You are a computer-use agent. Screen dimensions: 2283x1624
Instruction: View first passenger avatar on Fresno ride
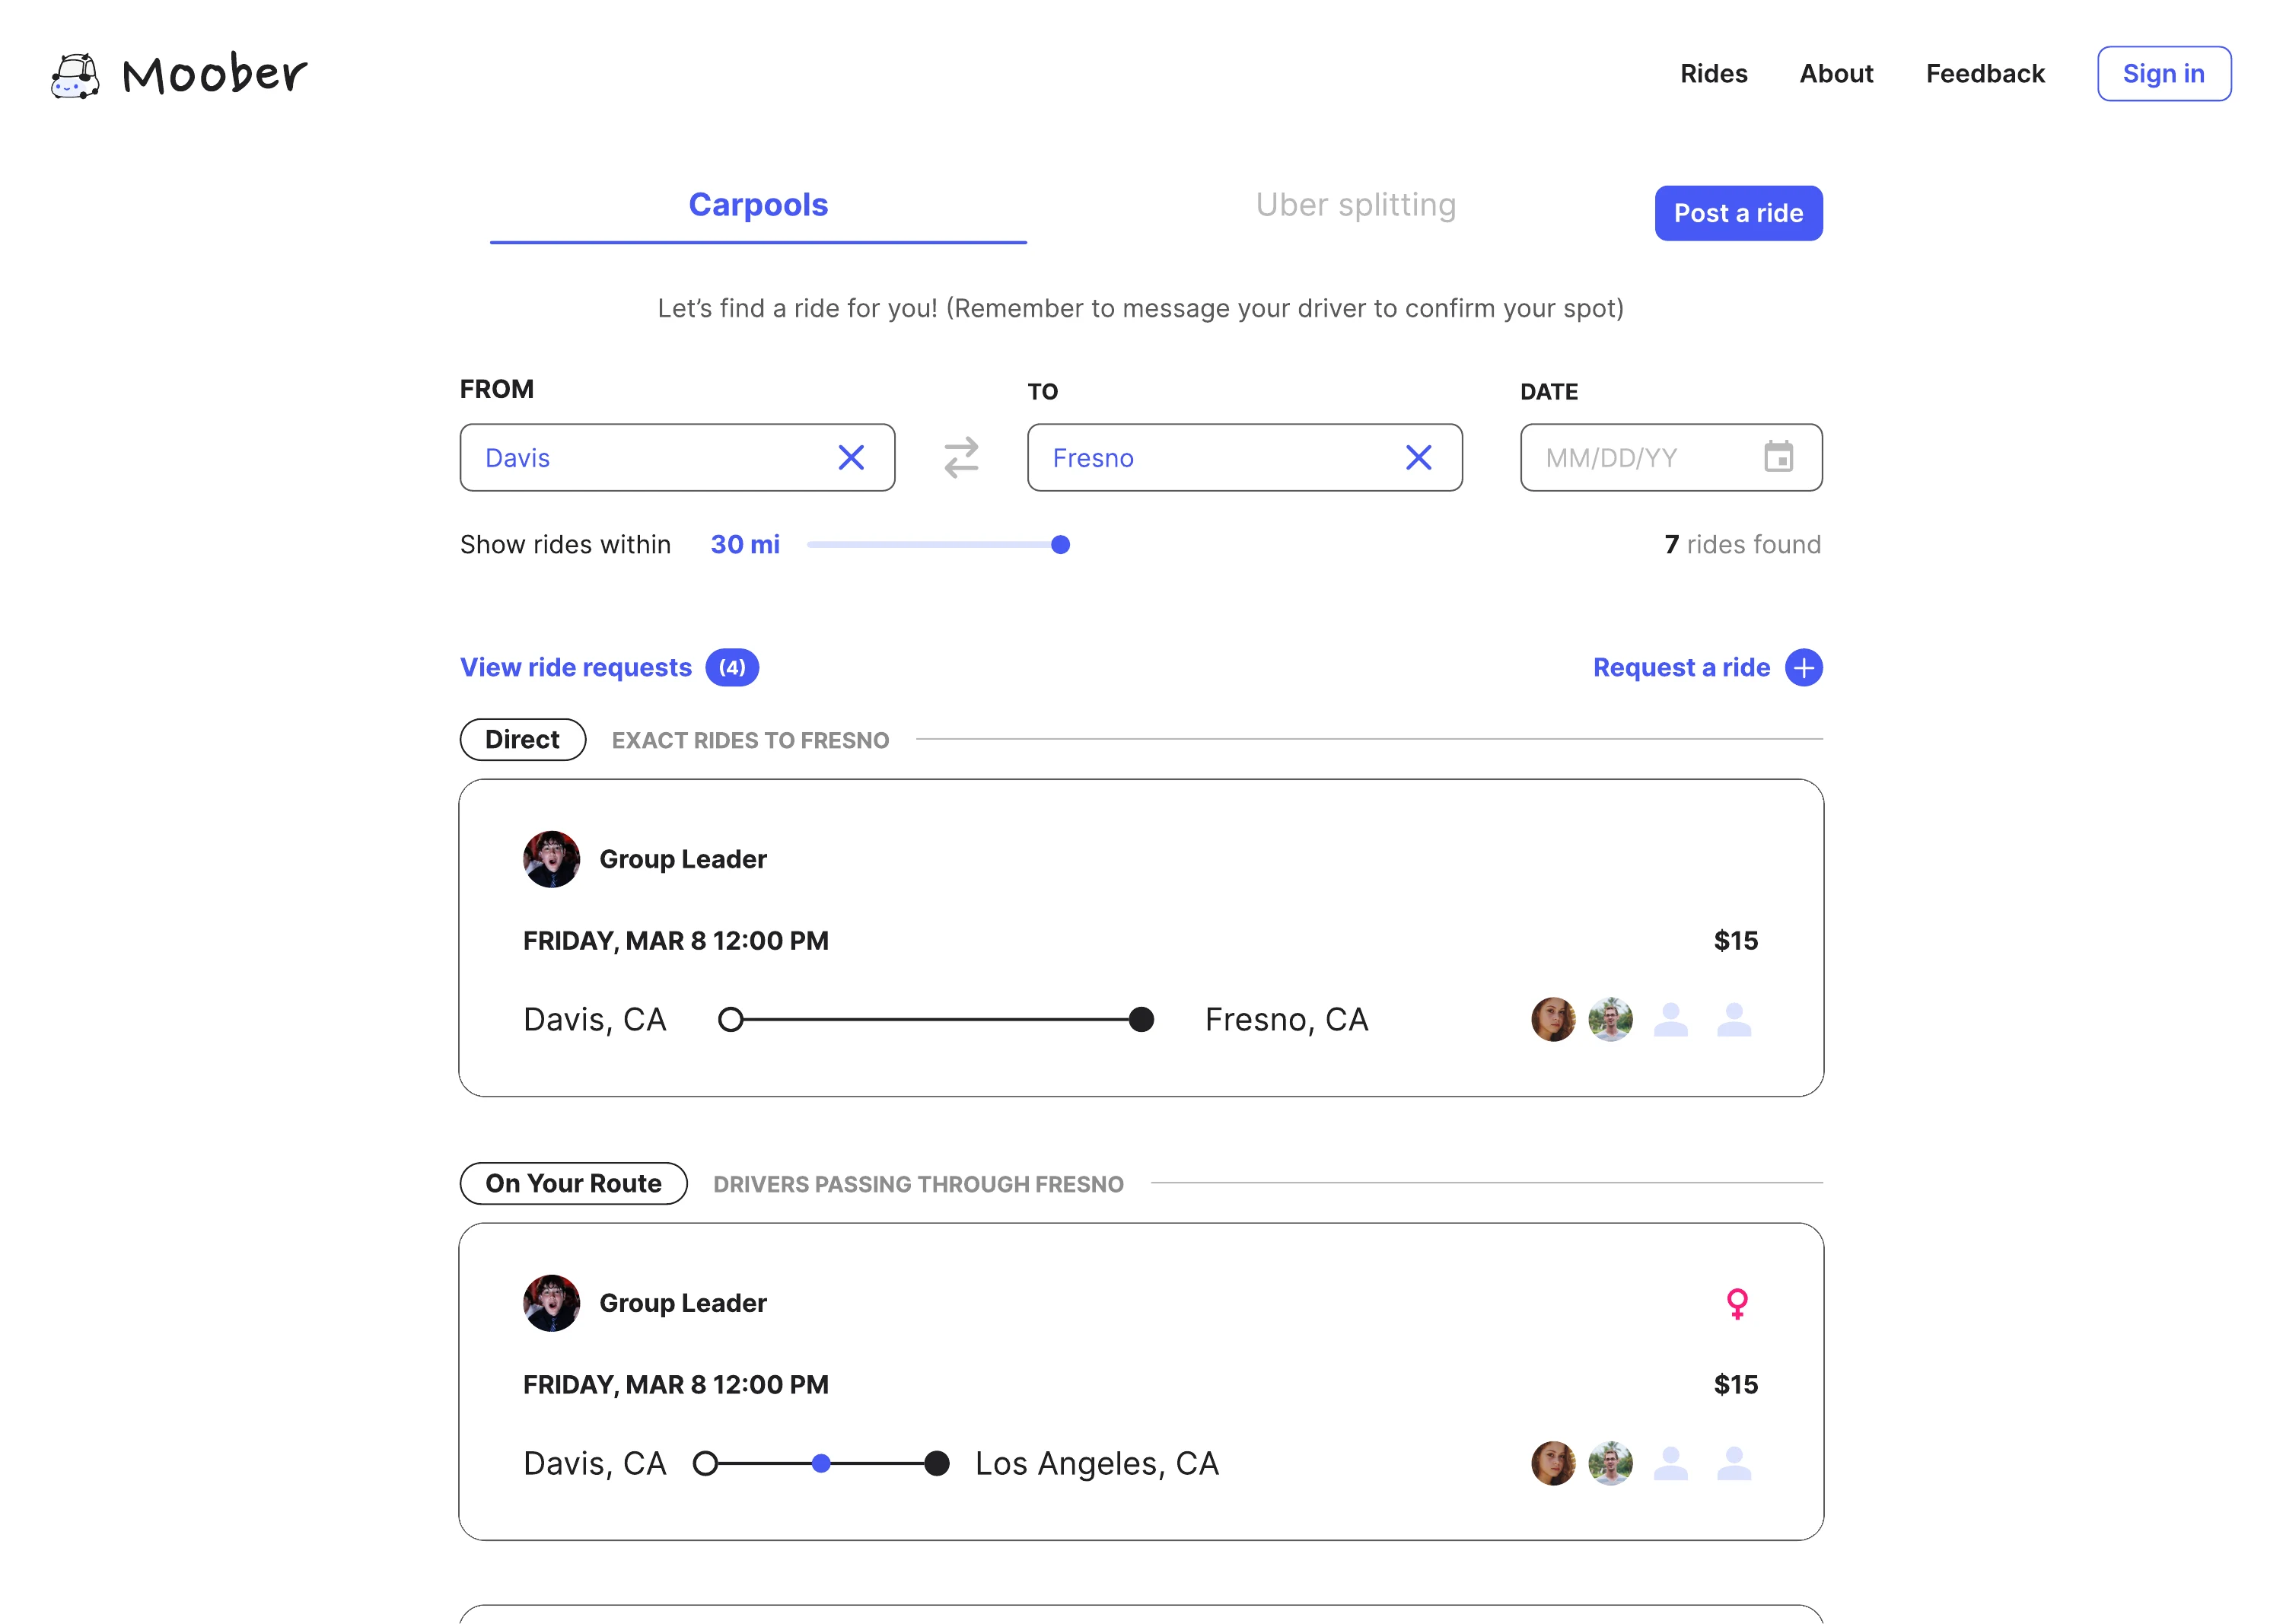point(1553,1020)
